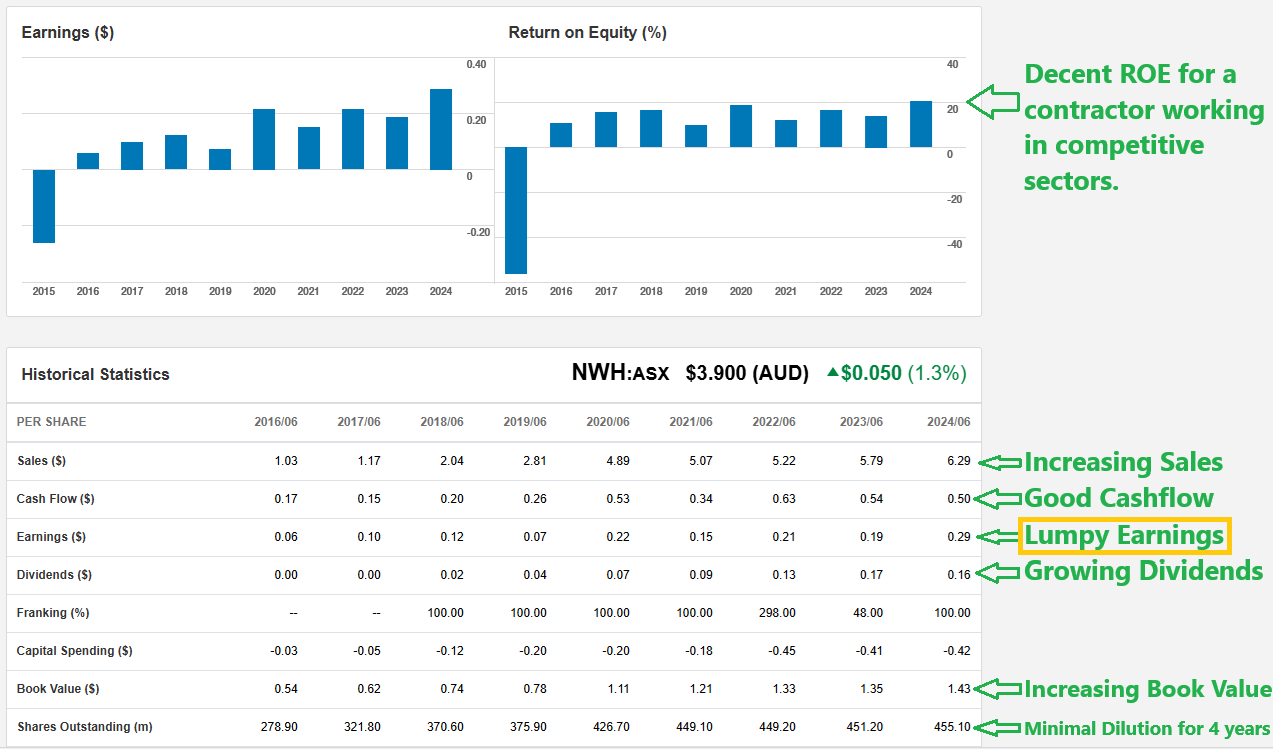Image resolution: width=1273 pixels, height=749 pixels.
Task: Select the 2015 Return on Equity bar
Action: click(516, 210)
